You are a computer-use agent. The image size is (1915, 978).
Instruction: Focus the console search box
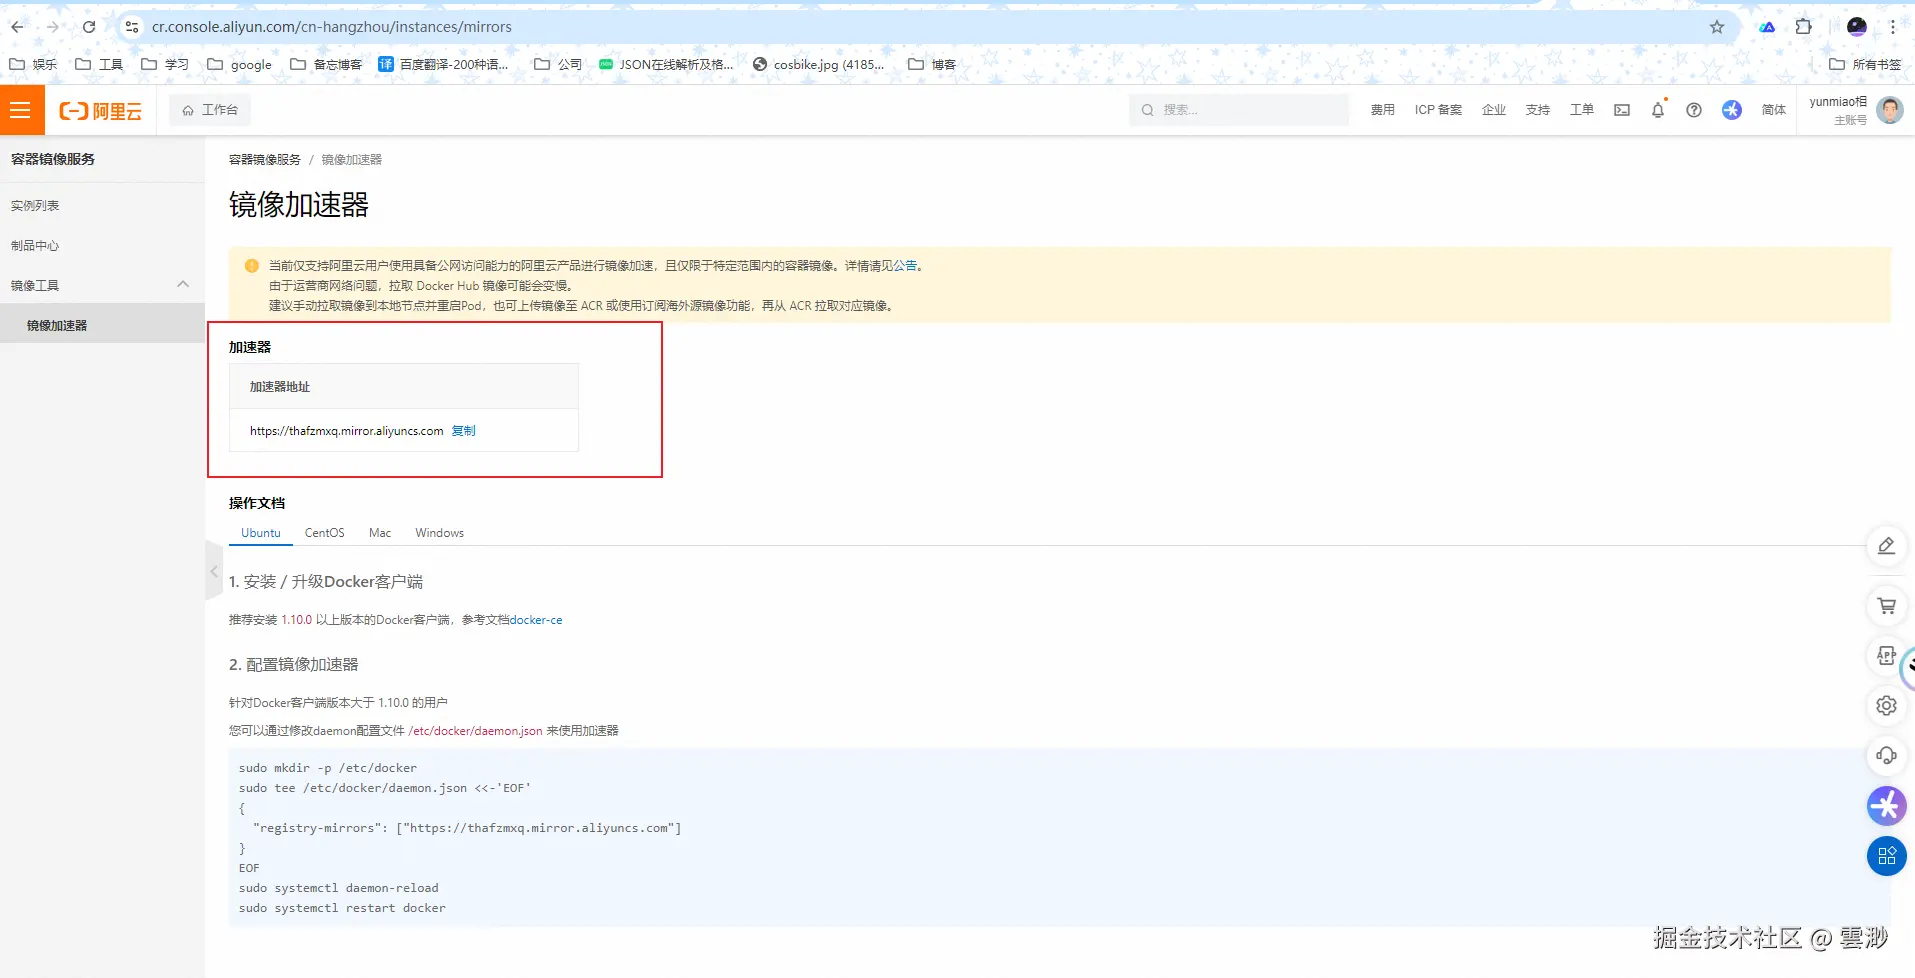point(1239,110)
